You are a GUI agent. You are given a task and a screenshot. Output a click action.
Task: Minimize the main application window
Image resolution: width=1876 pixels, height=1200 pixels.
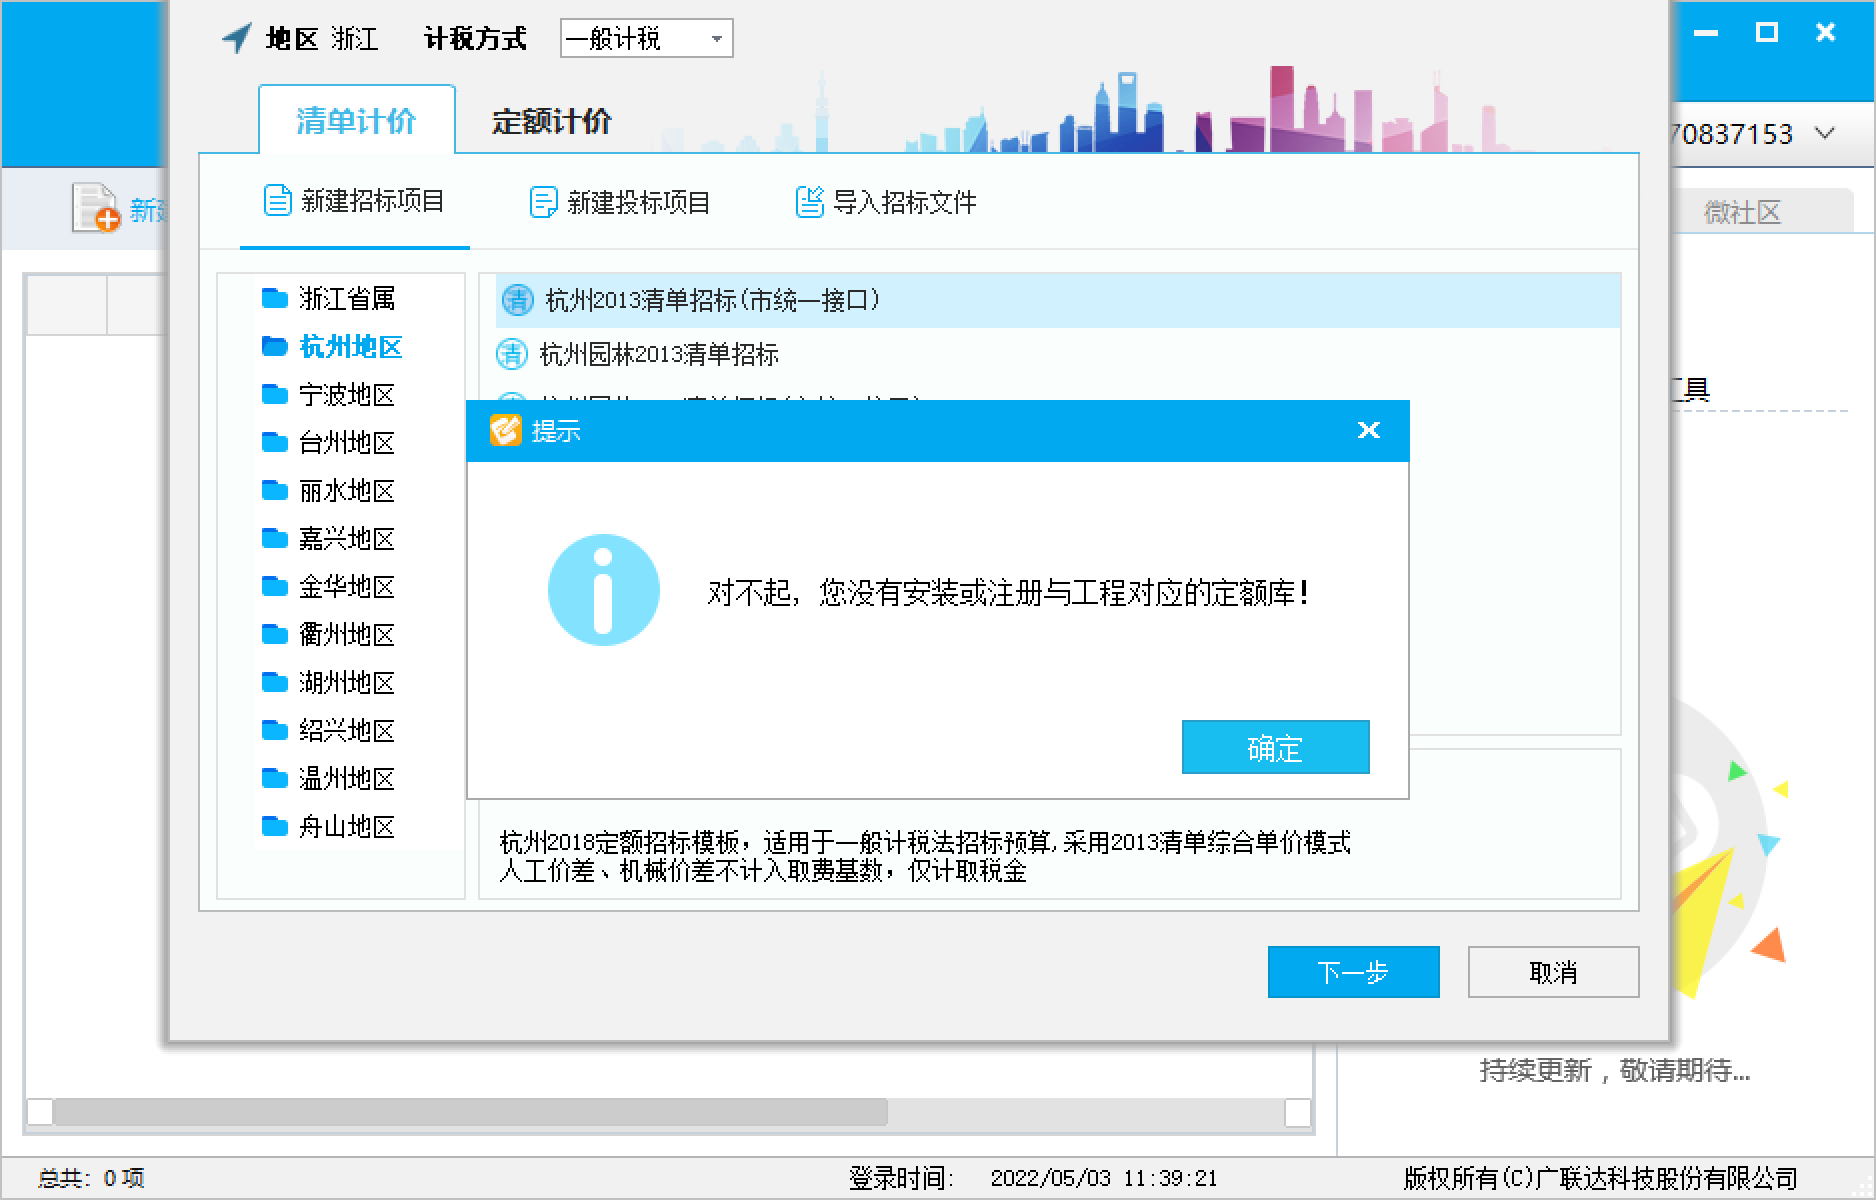(x=1706, y=32)
